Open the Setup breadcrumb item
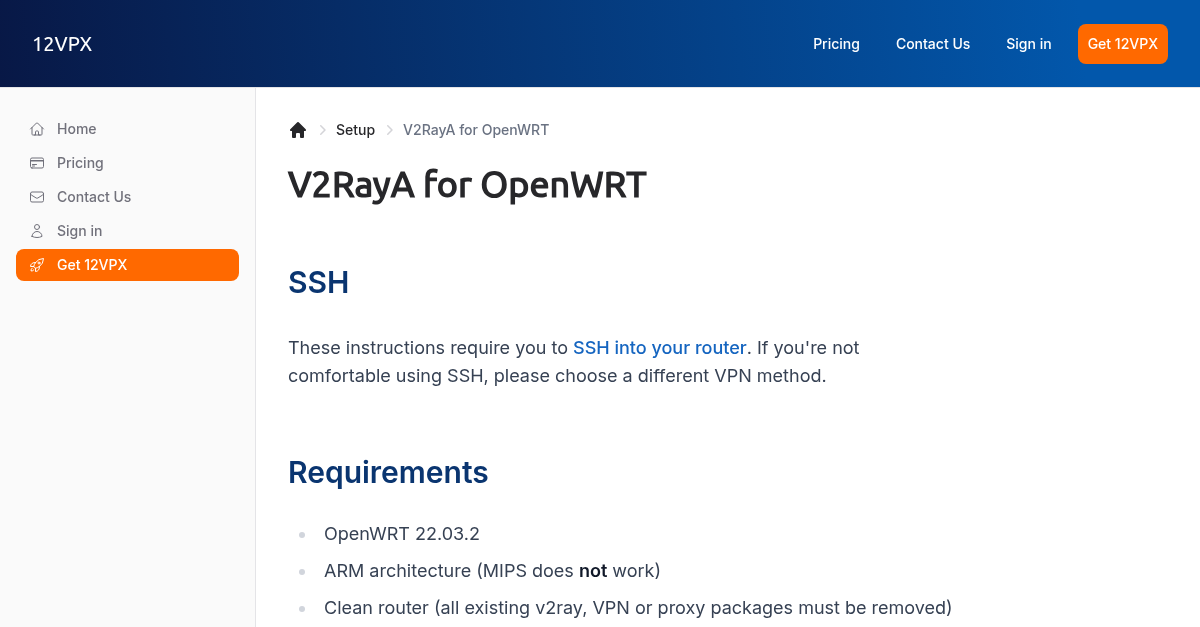This screenshot has width=1200, height=627. click(x=355, y=130)
